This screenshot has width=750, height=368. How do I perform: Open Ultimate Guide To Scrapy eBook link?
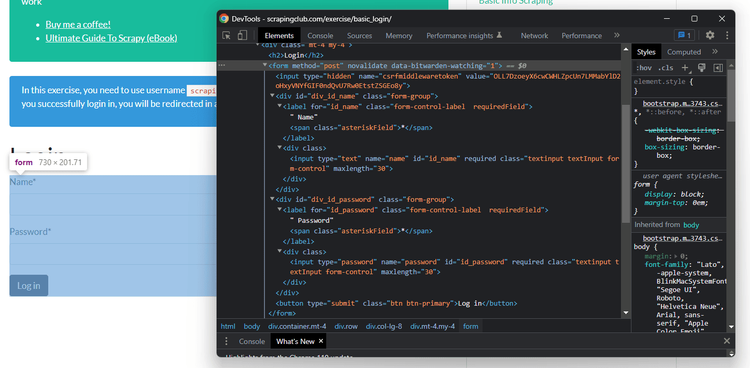coord(111,38)
